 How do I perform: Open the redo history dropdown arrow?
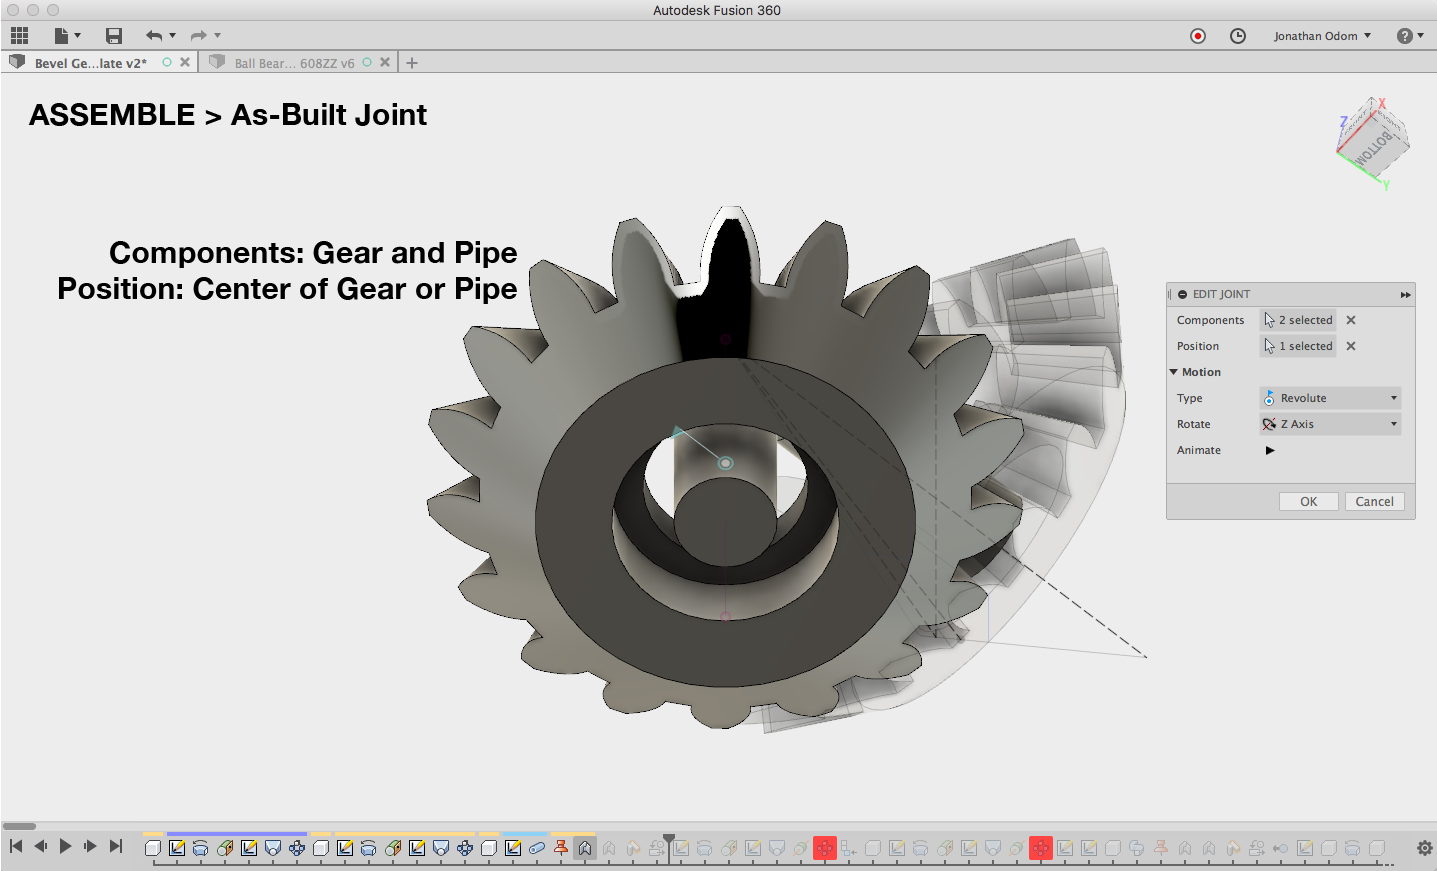click(217, 36)
